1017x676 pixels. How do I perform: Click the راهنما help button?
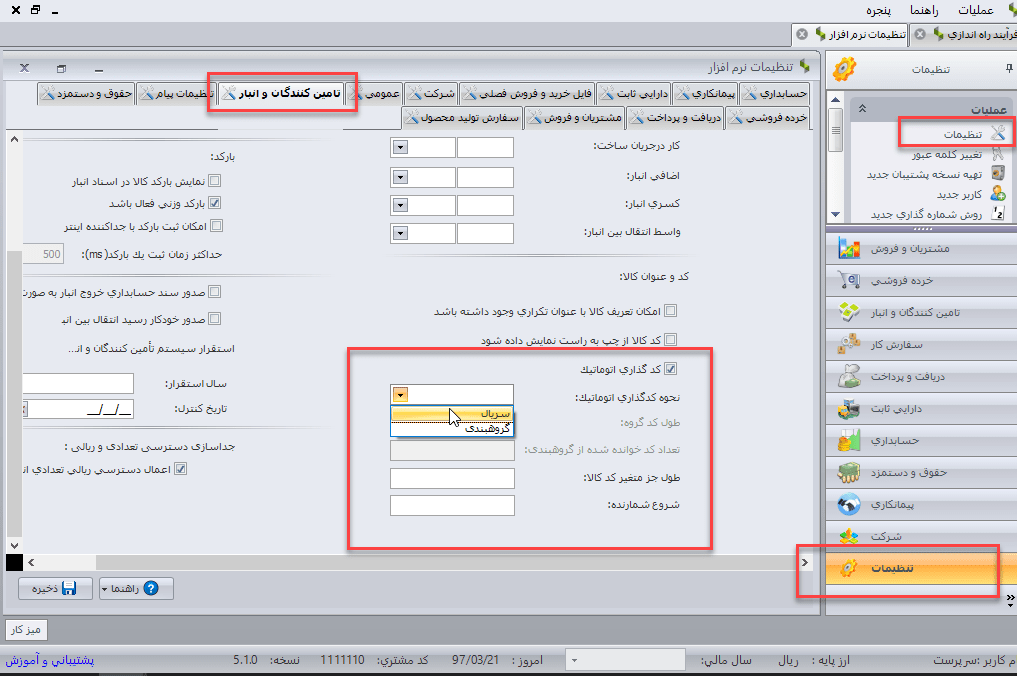(x=130, y=589)
